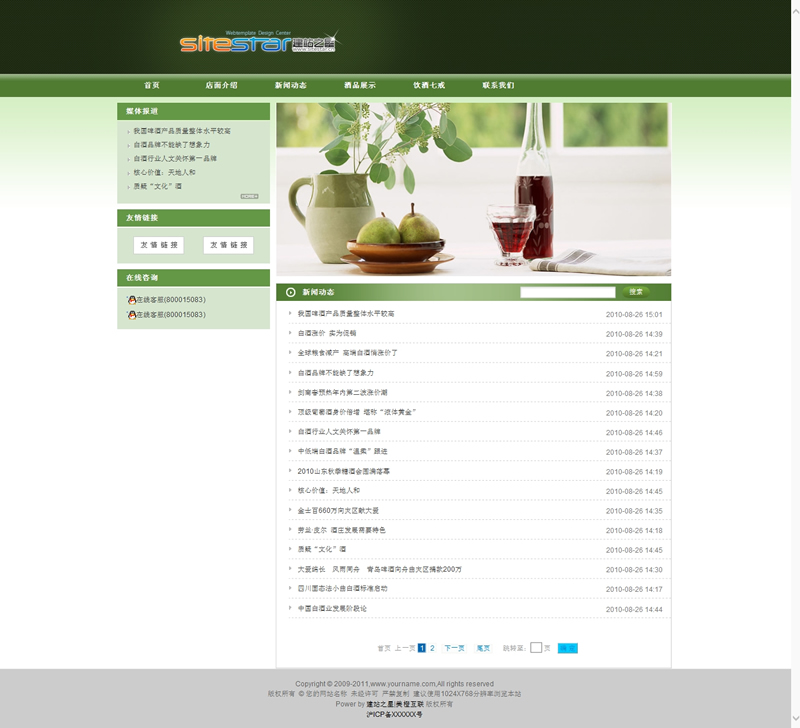Click the circular arrow icon beside 新闻动态 heading
Image resolution: width=800 pixels, height=728 pixels.
pyautogui.click(x=291, y=292)
